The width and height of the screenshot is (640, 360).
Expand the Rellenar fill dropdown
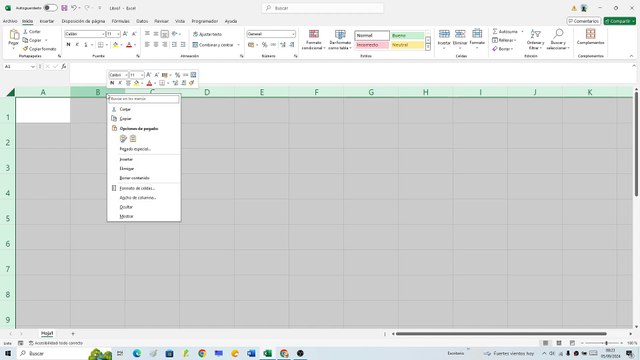point(516,40)
